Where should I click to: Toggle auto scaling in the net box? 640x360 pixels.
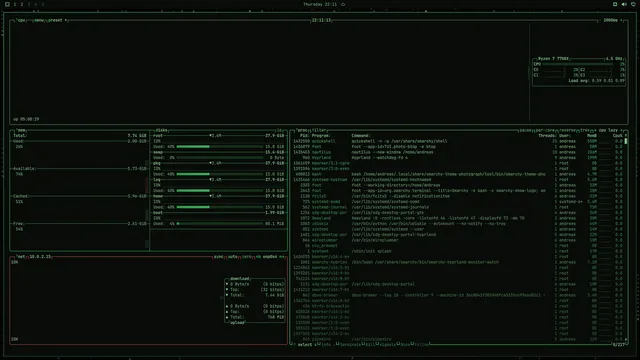[x=233, y=257]
